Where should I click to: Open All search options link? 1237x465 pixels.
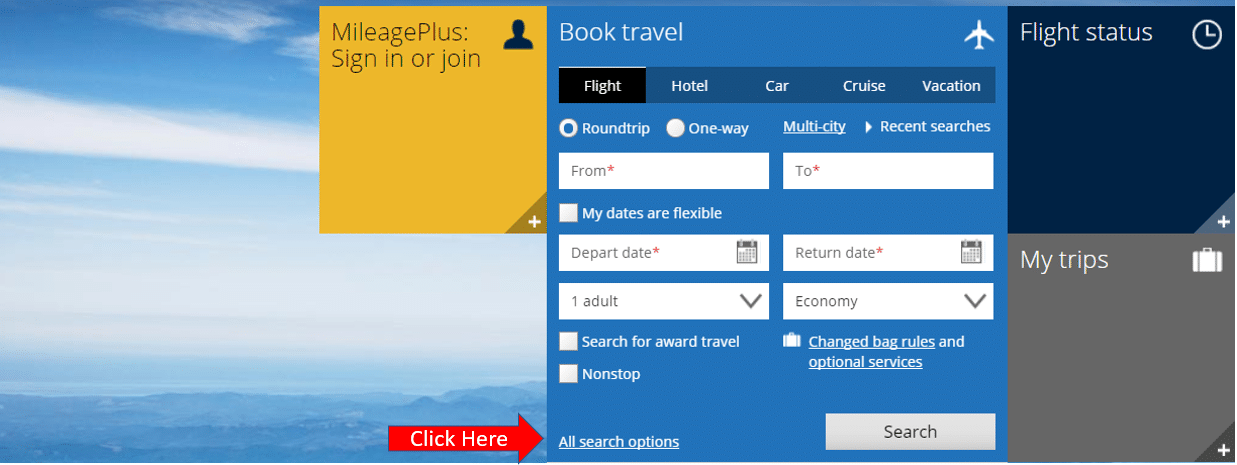click(x=619, y=442)
